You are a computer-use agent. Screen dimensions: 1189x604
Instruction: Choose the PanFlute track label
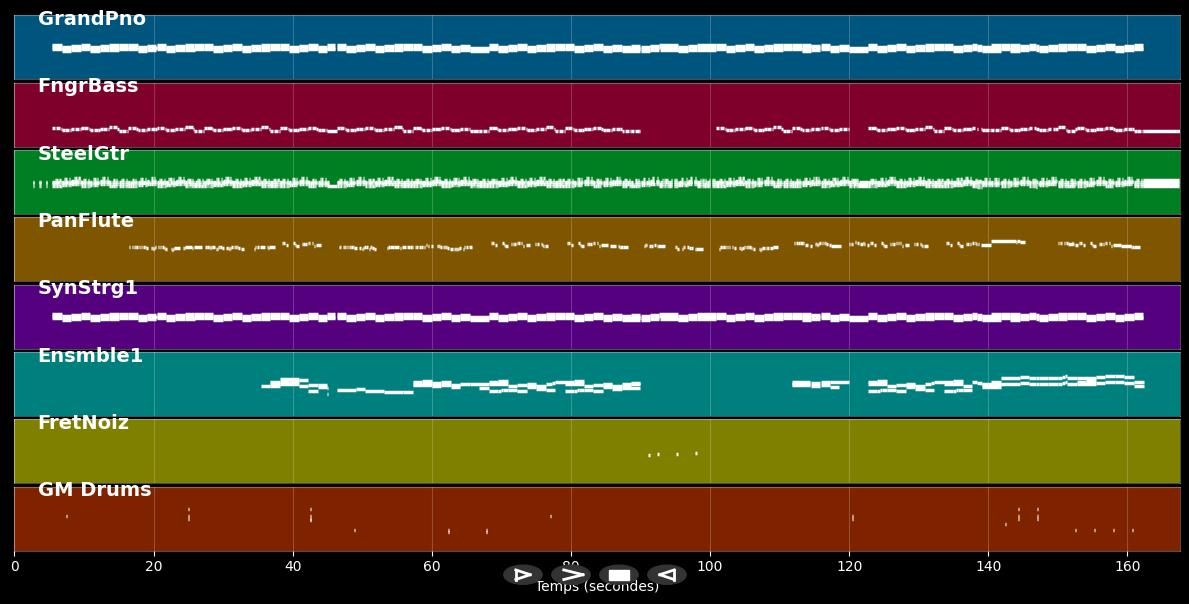click(86, 221)
